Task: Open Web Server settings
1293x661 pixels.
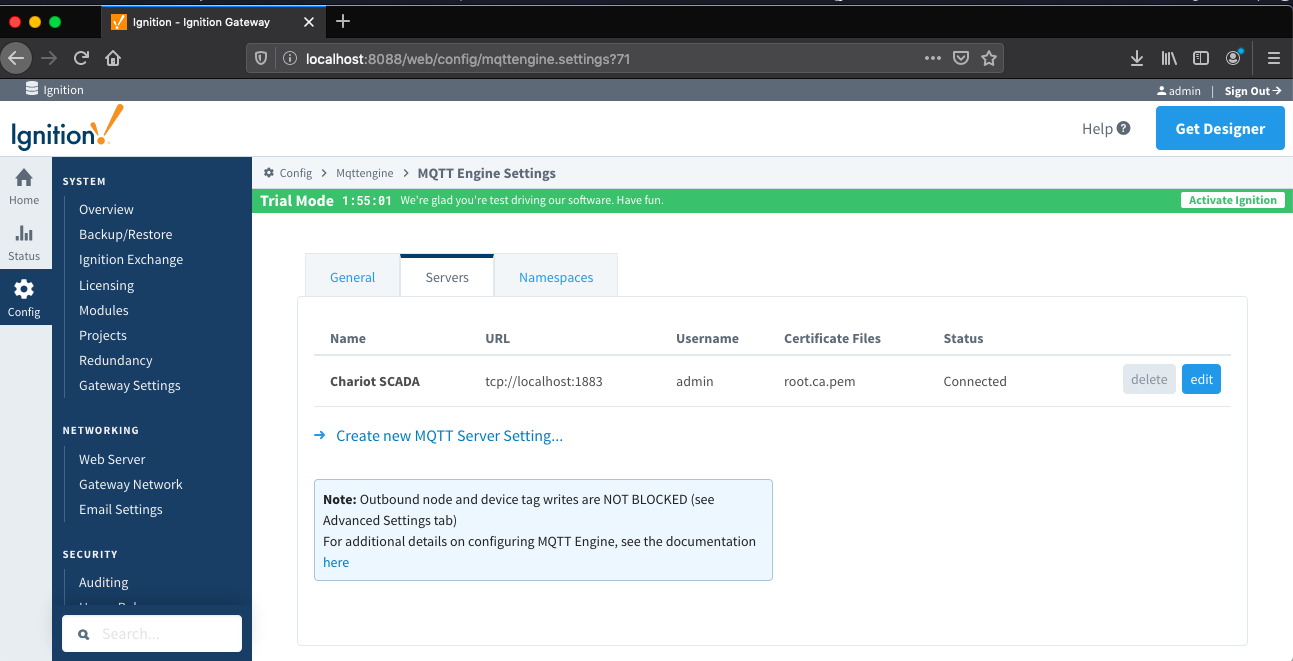Action: [112, 459]
